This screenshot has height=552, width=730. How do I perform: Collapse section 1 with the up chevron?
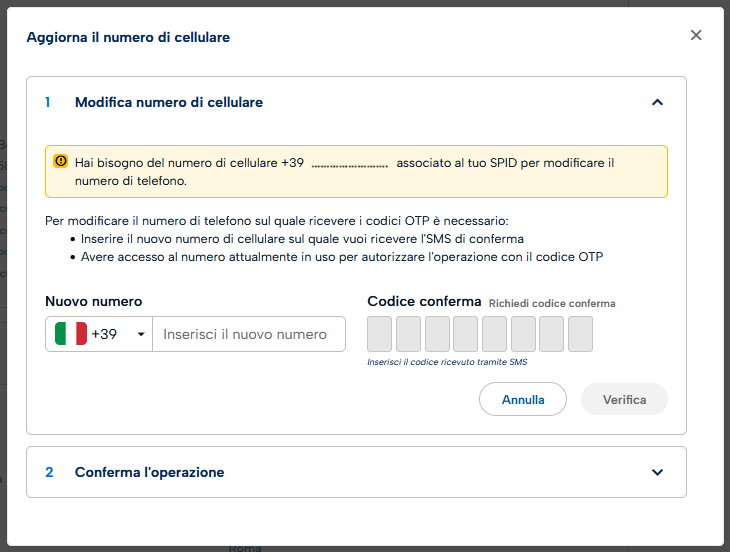tap(657, 102)
